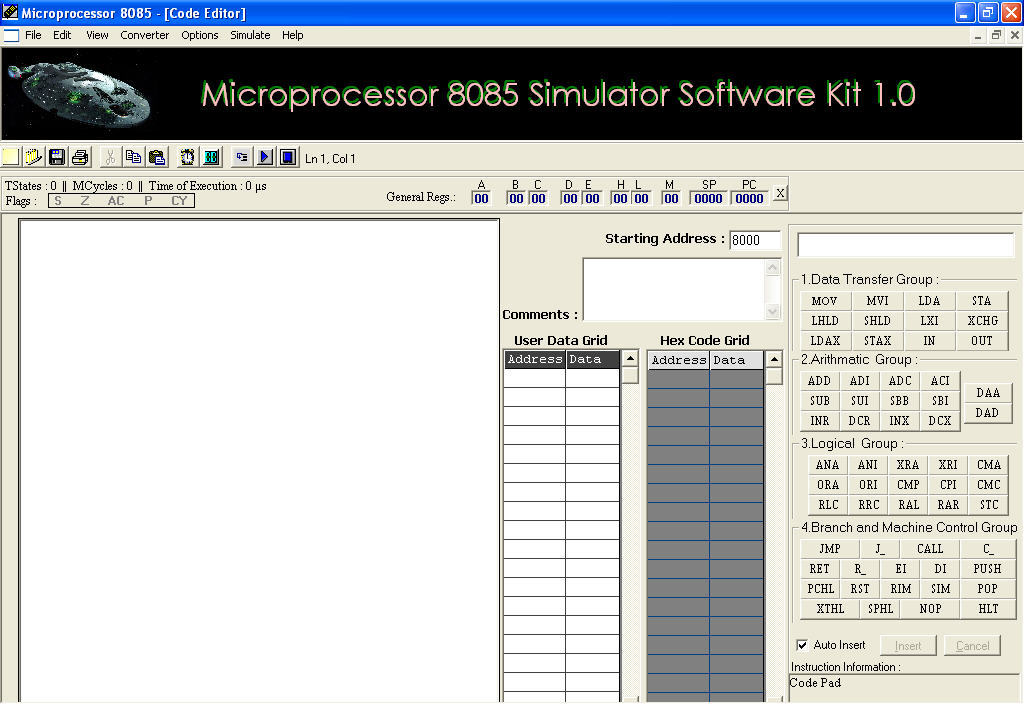
Task: Click the blue stop square icon
Action: [x=288, y=157]
